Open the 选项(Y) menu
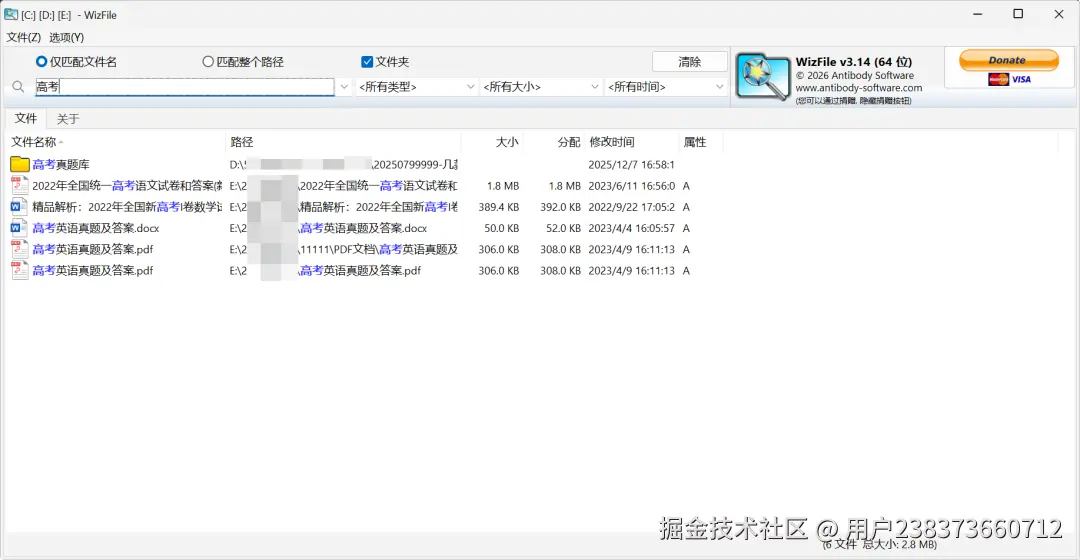Viewport: 1080px width, 560px height. tap(66, 37)
